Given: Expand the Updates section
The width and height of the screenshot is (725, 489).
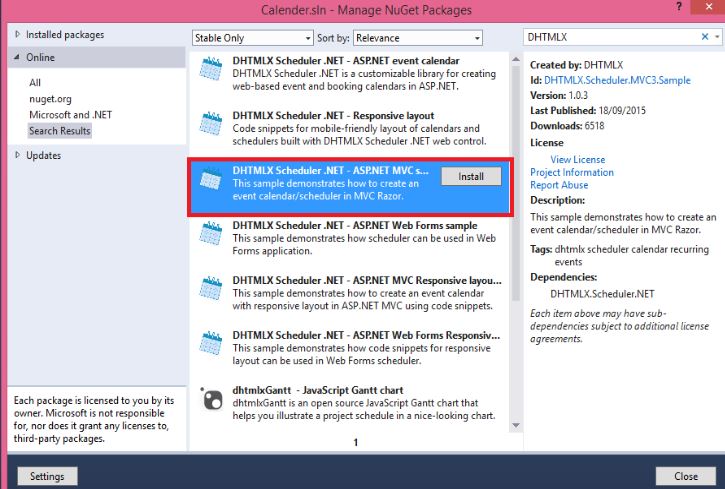Looking at the screenshot, I should tap(18, 155).
